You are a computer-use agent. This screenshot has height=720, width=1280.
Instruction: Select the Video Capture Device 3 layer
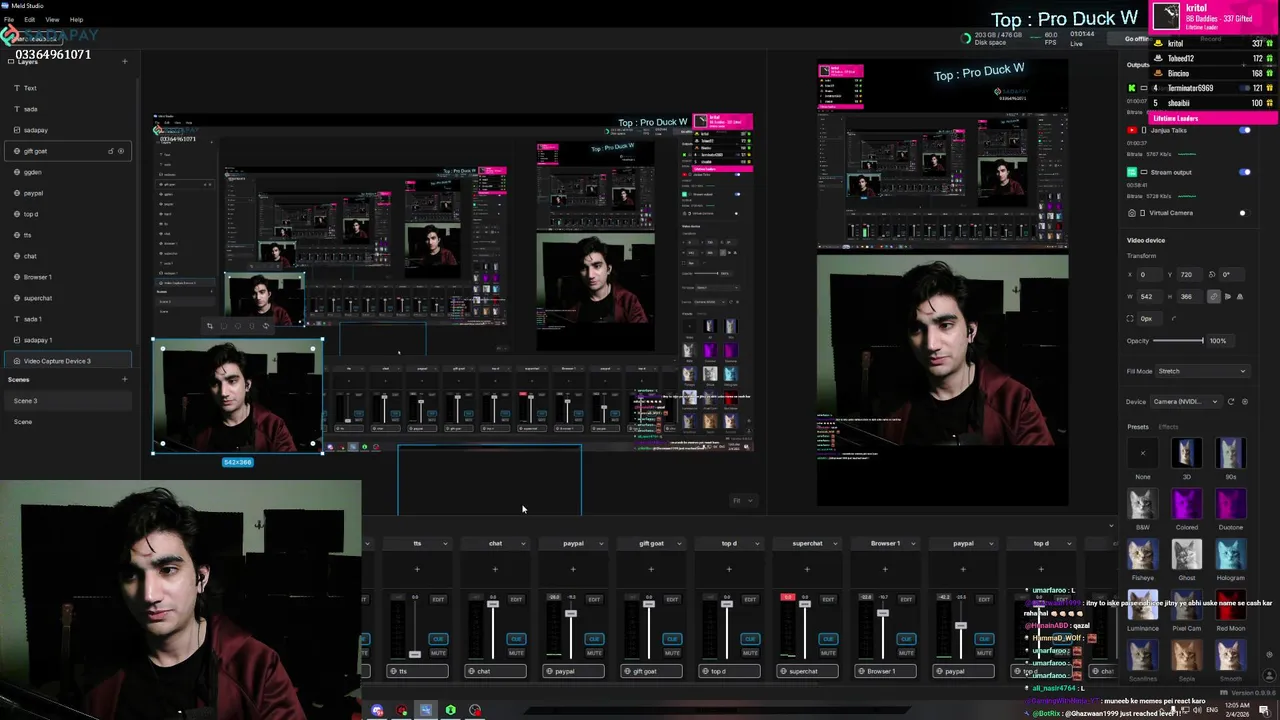click(x=69, y=361)
